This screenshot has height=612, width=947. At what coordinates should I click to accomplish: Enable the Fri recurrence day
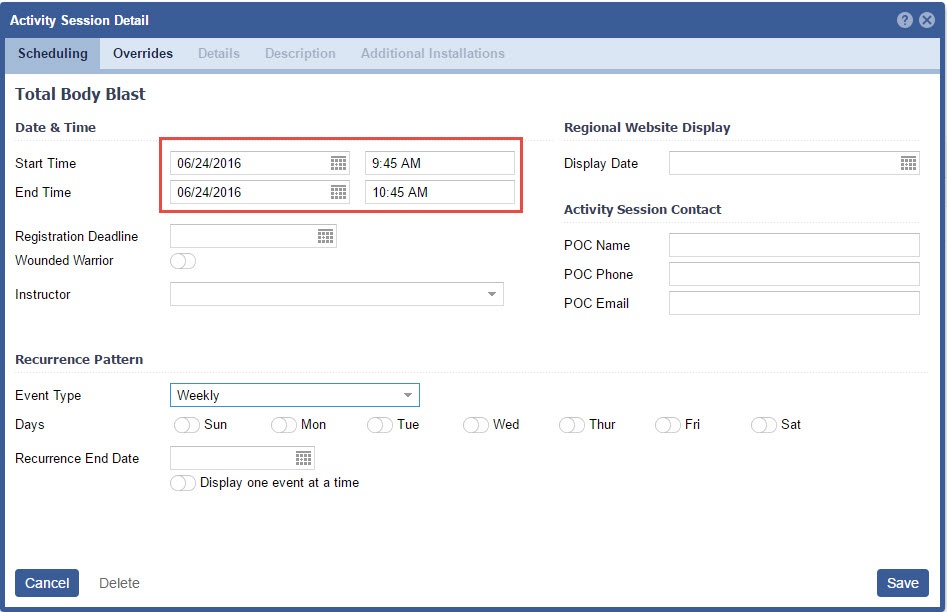coord(668,425)
